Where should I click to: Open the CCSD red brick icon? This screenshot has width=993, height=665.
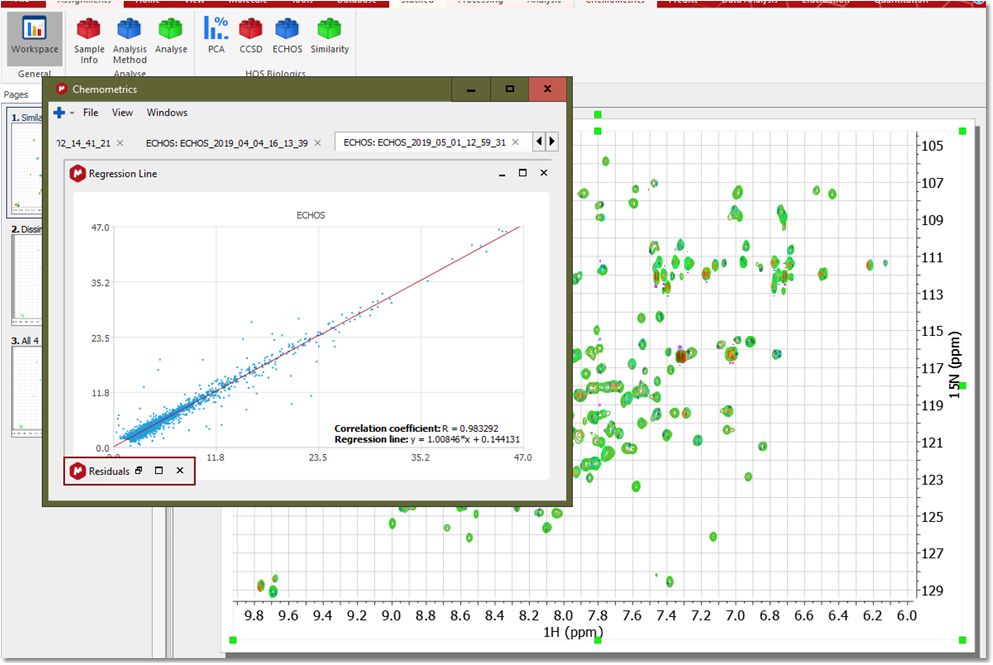[x=251, y=28]
